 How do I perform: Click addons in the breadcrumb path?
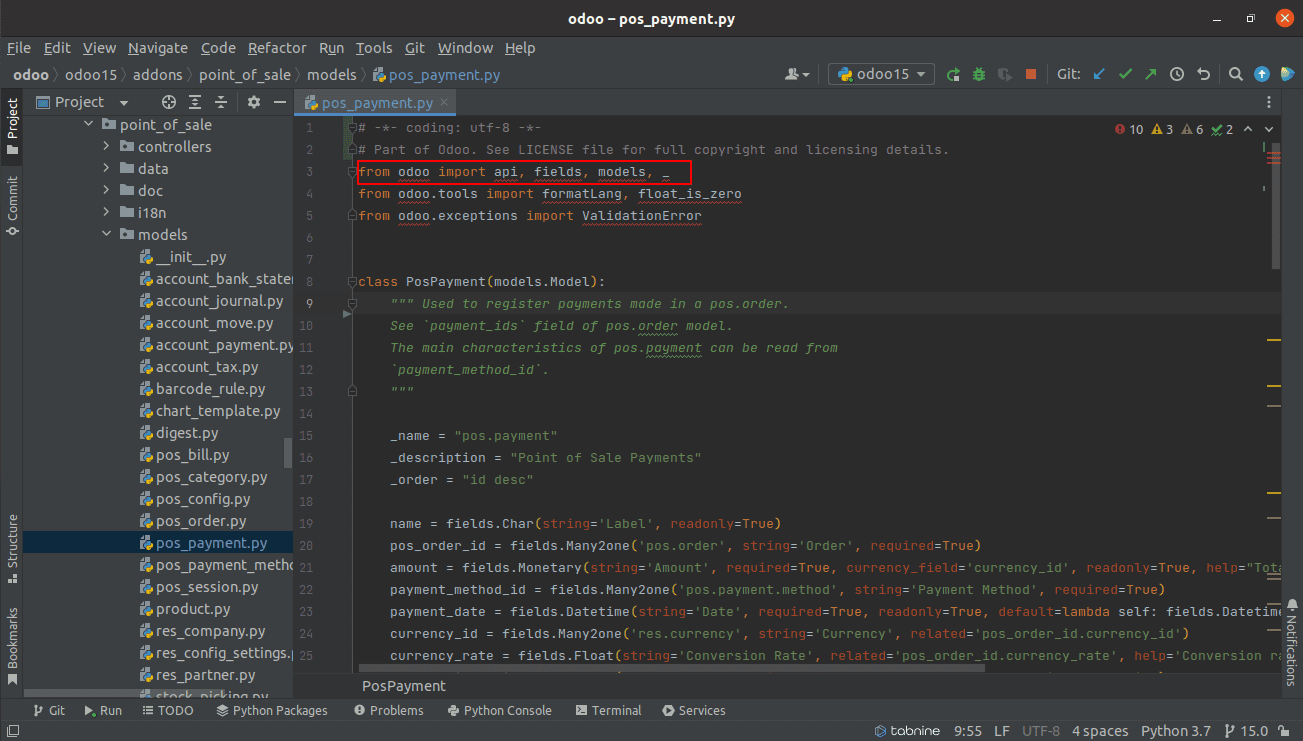pyautogui.click(x=160, y=75)
